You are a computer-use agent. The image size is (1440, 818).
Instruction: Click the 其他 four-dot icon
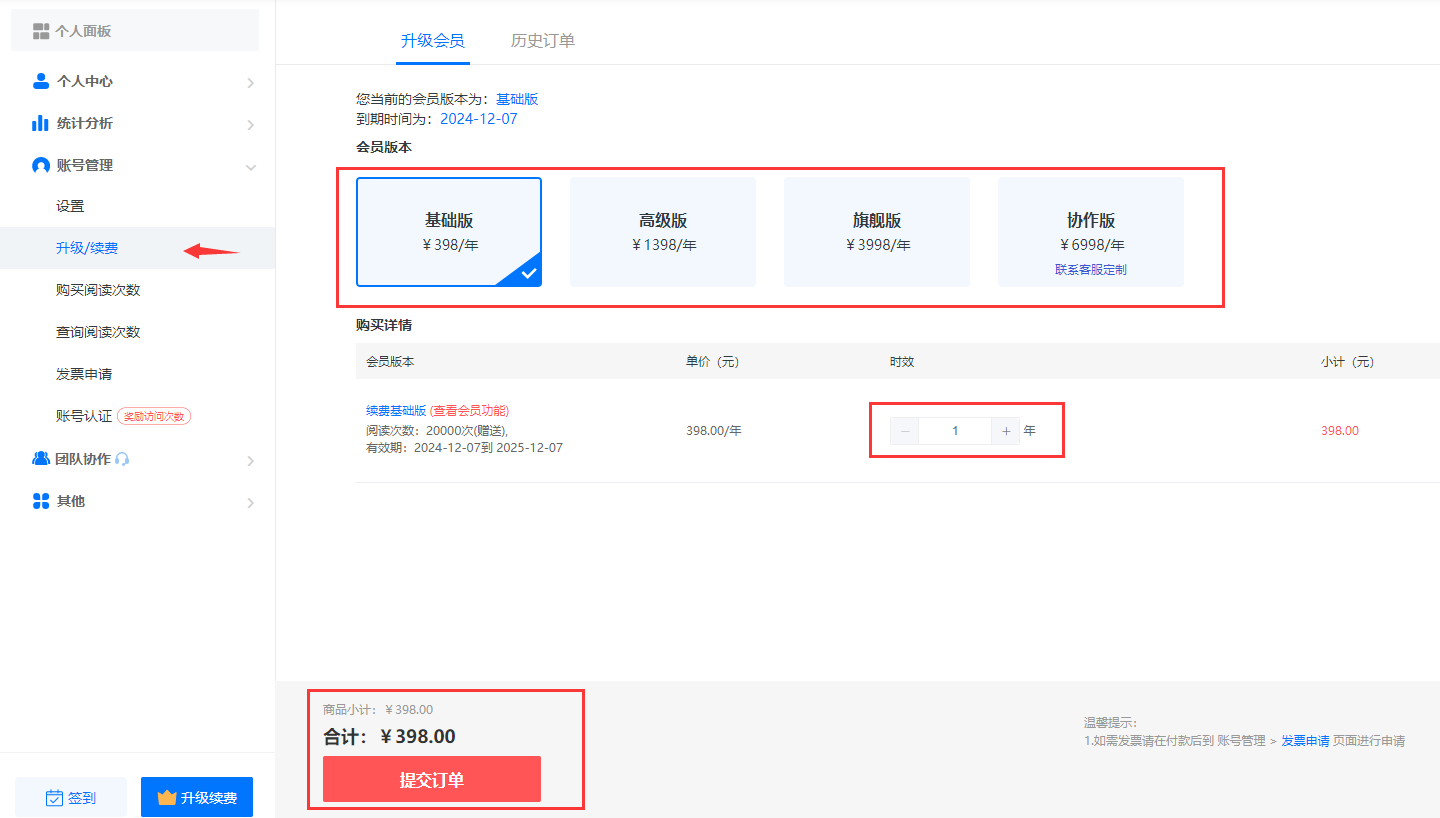(41, 501)
